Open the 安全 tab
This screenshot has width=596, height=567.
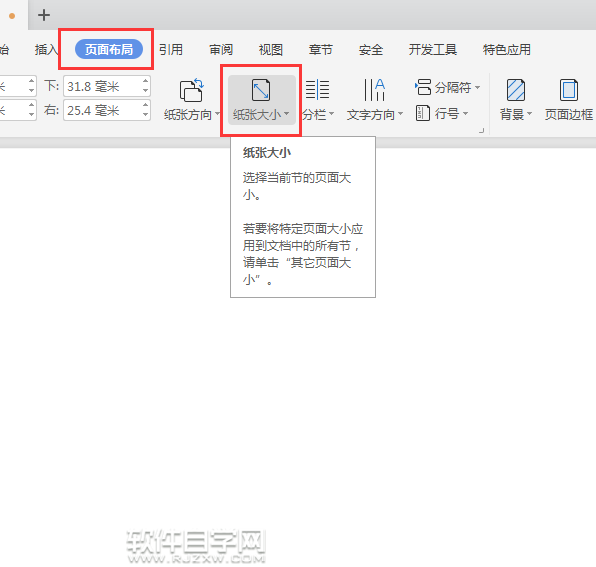click(x=371, y=49)
